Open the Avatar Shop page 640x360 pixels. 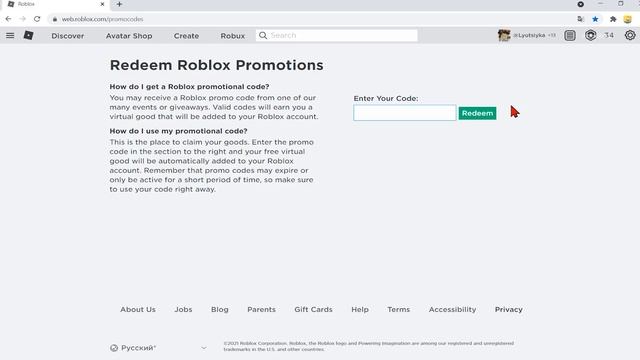(129, 36)
